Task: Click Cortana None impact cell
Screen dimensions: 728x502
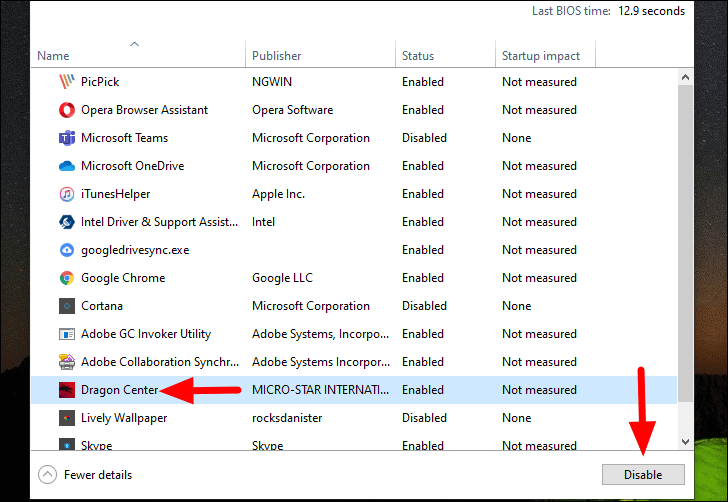Action: [x=516, y=306]
